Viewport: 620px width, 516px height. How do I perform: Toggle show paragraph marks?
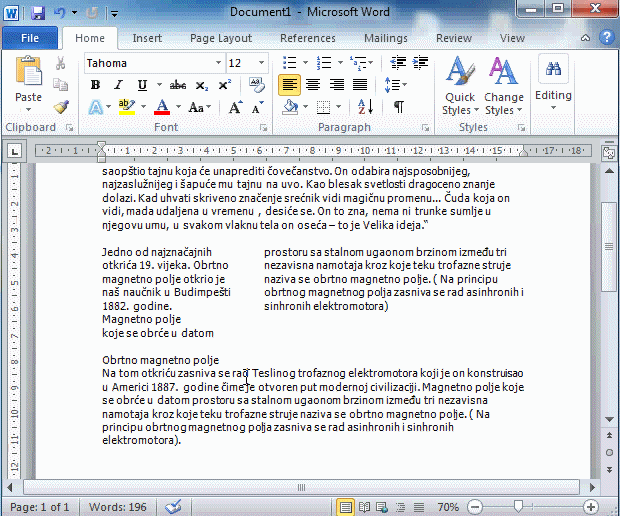pos(398,107)
